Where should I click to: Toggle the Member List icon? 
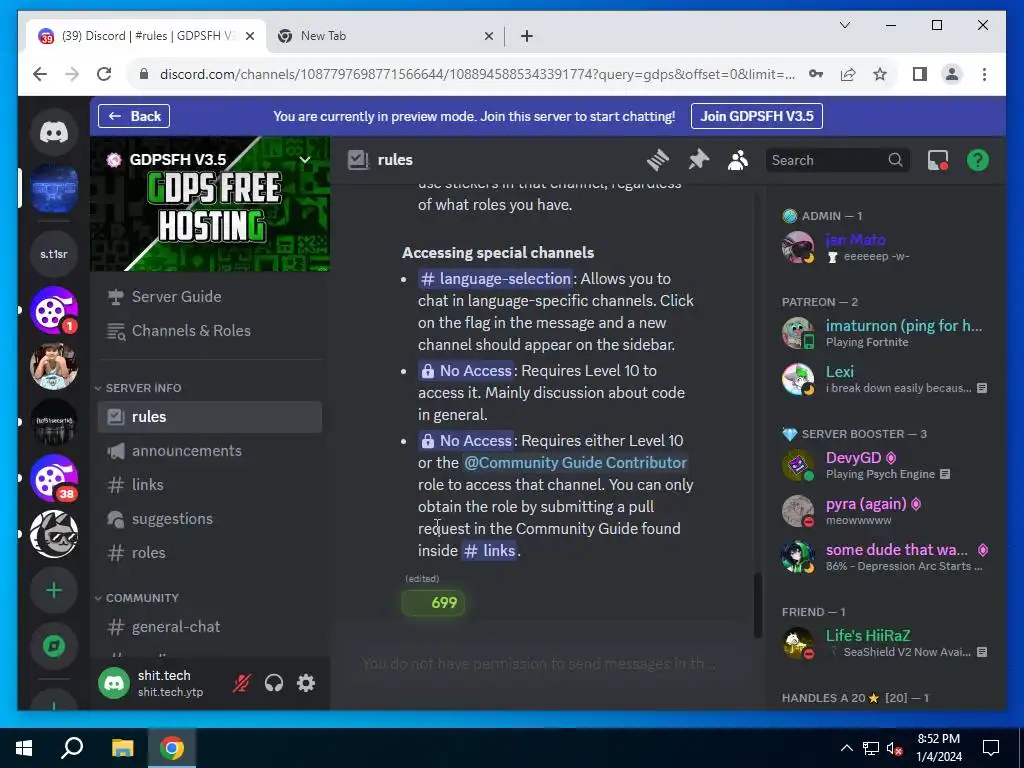pyautogui.click(x=738, y=160)
